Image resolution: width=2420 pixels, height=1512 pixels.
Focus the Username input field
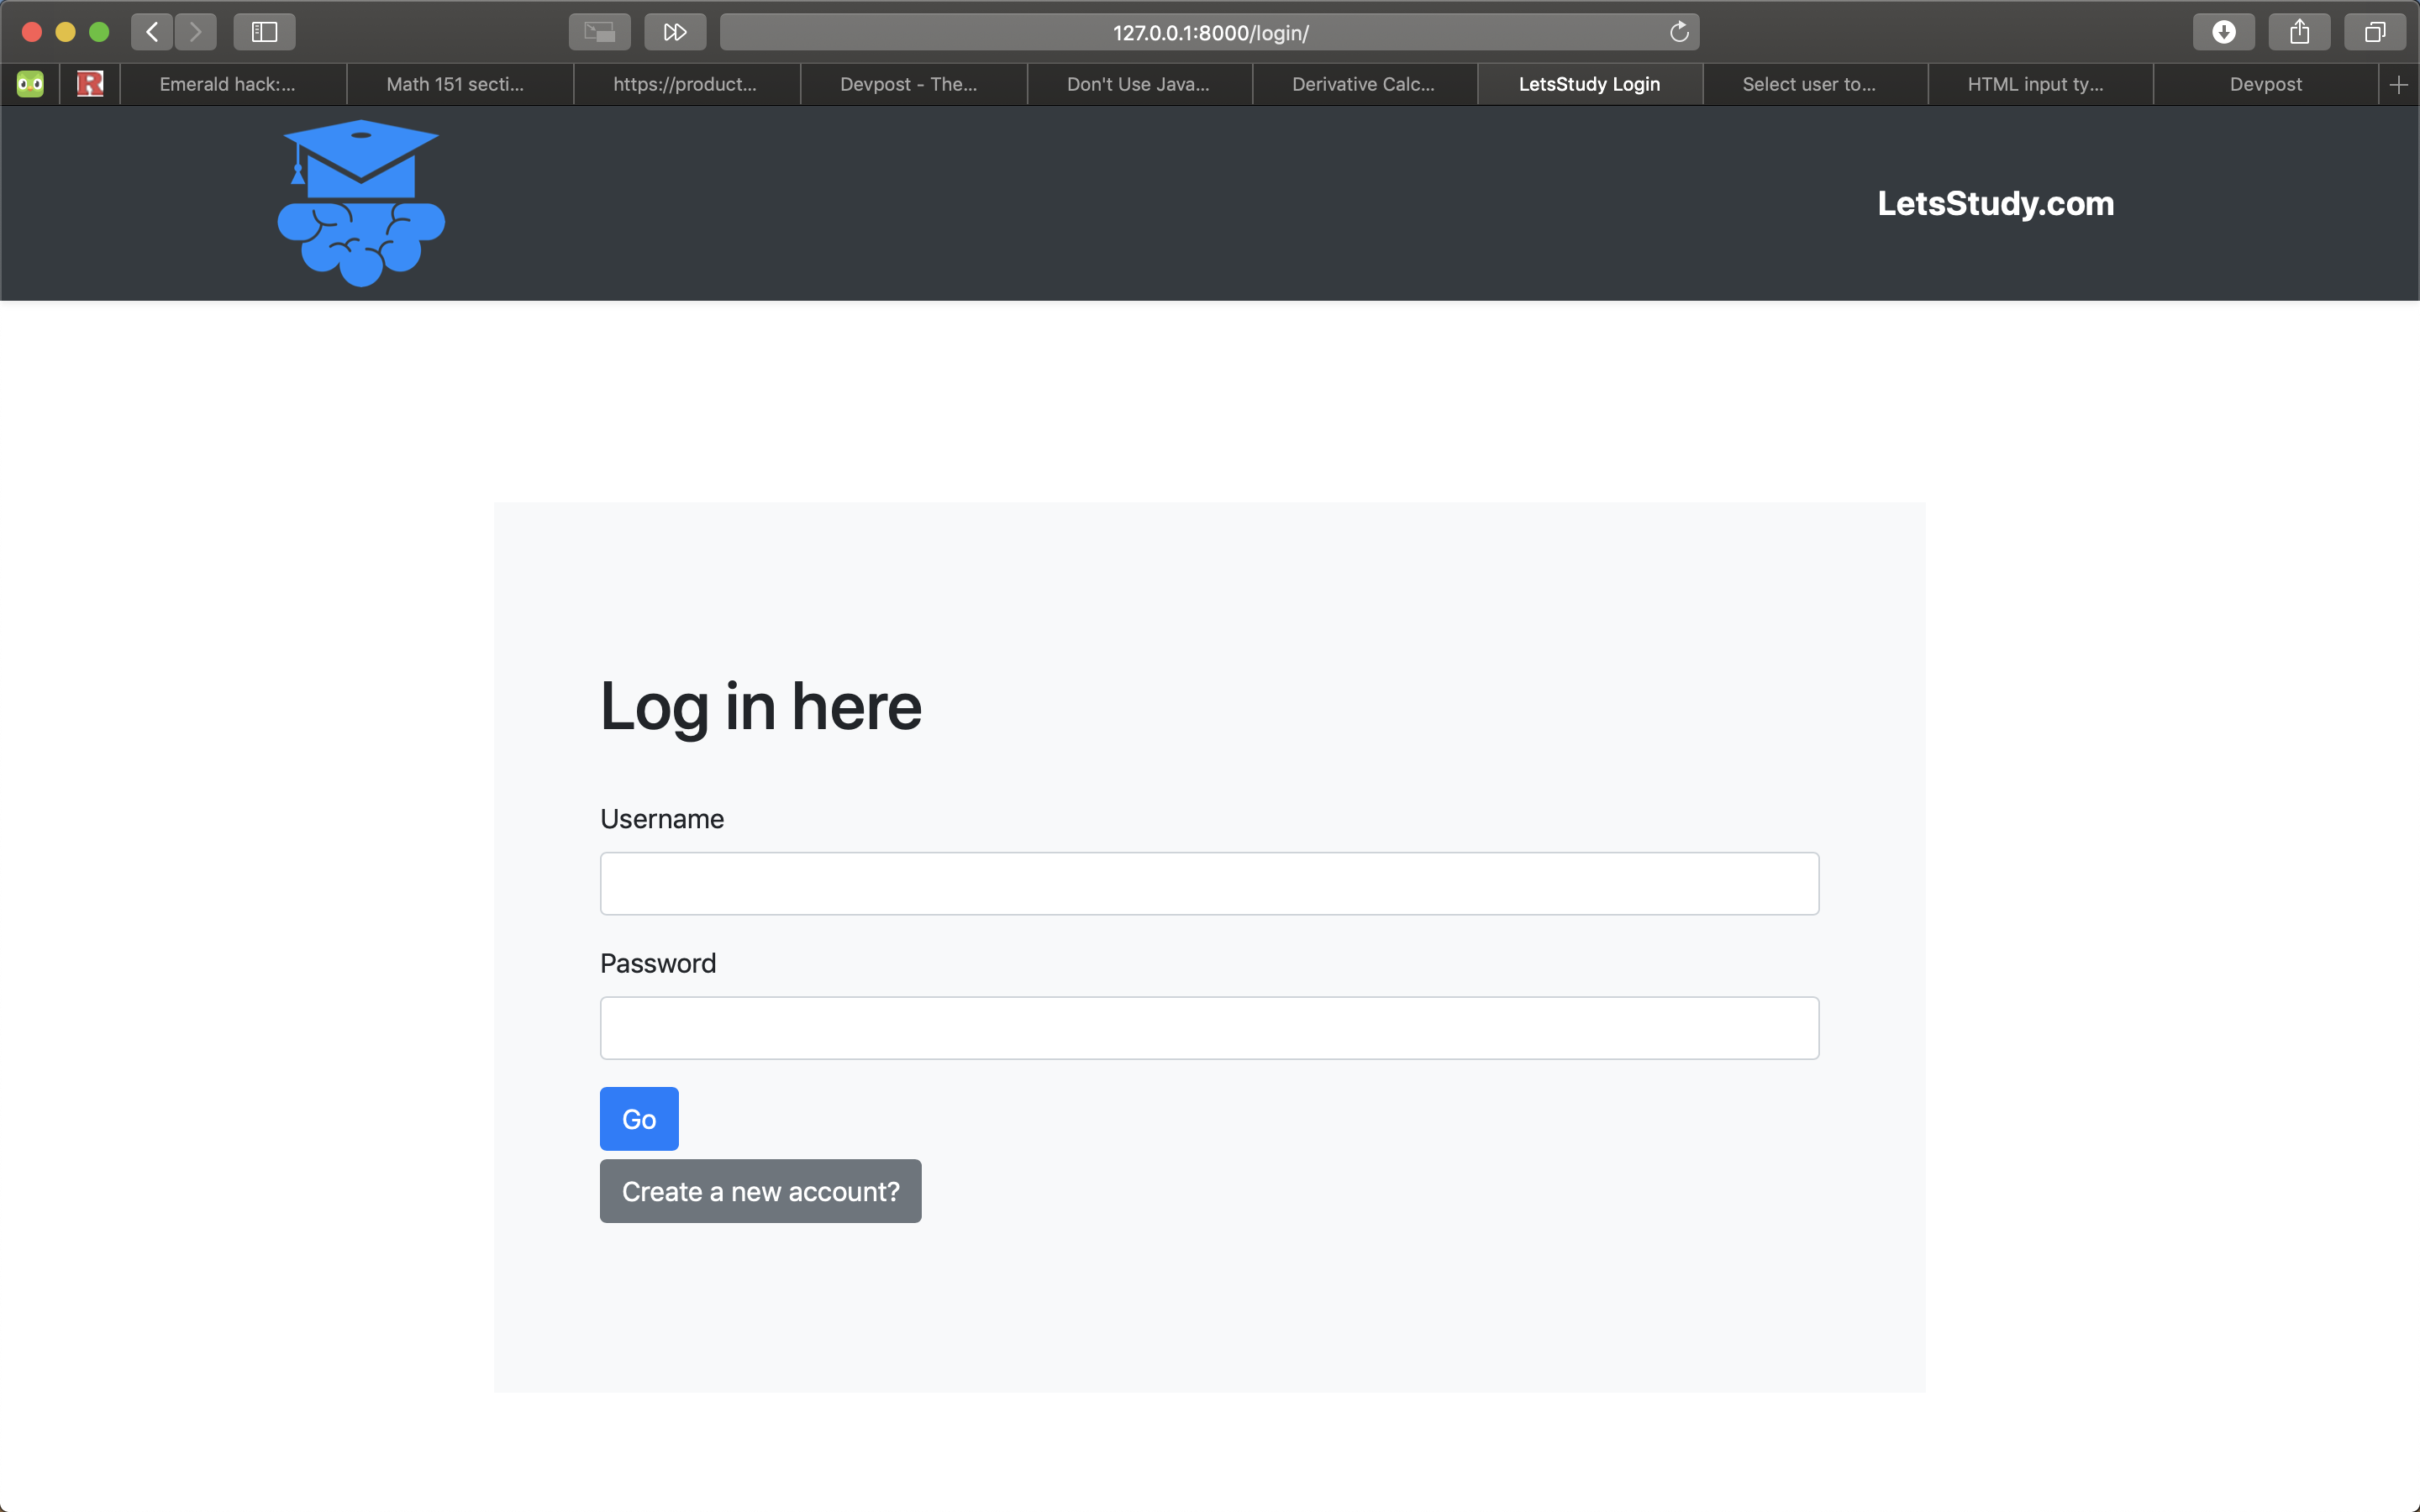(1209, 883)
